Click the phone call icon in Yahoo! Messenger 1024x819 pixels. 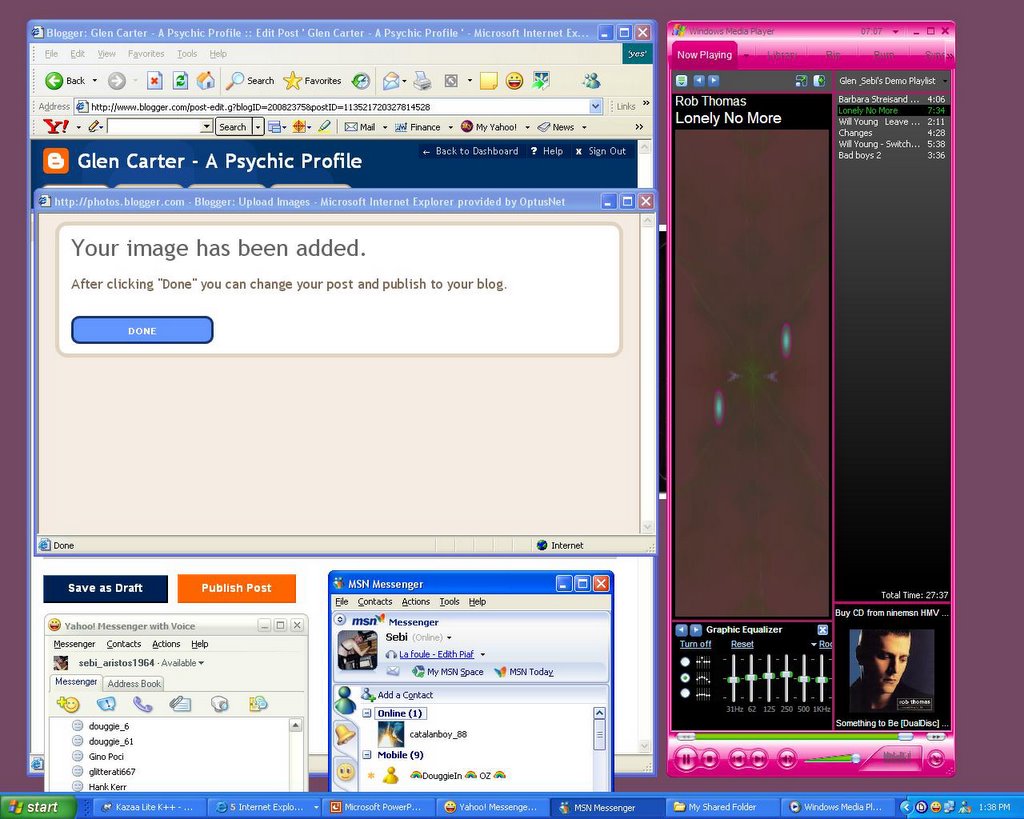tap(142, 703)
